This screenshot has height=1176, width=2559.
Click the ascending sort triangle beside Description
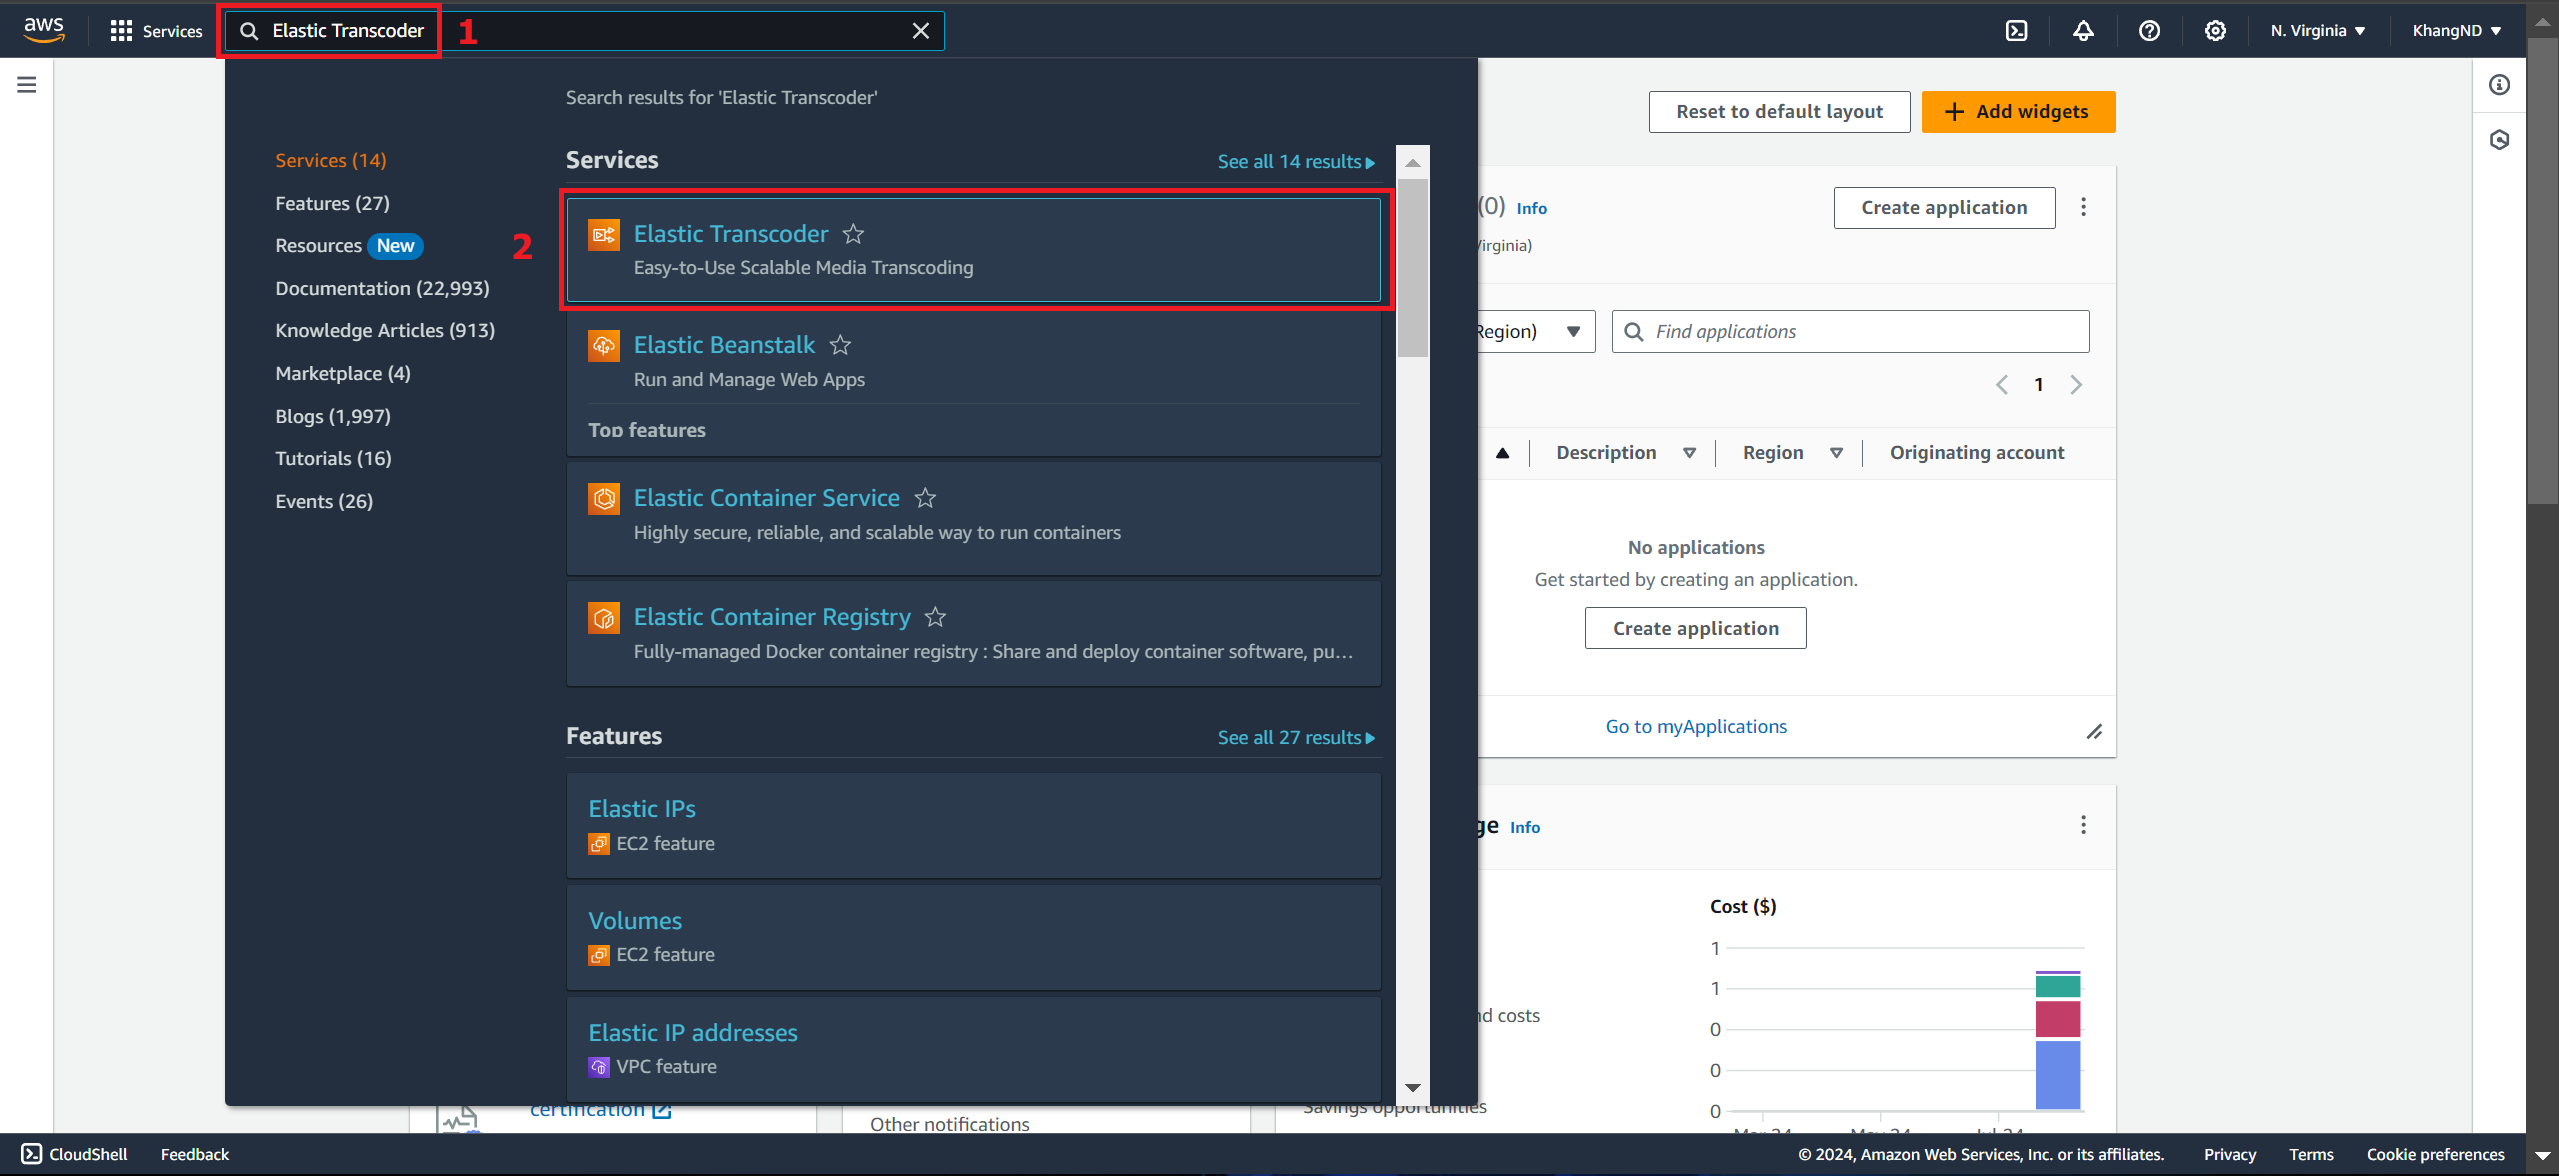point(1502,453)
